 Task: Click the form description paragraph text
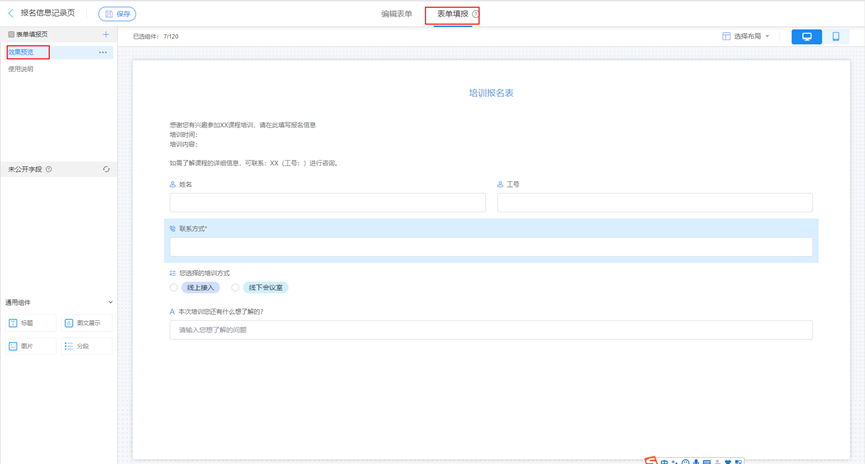click(254, 144)
